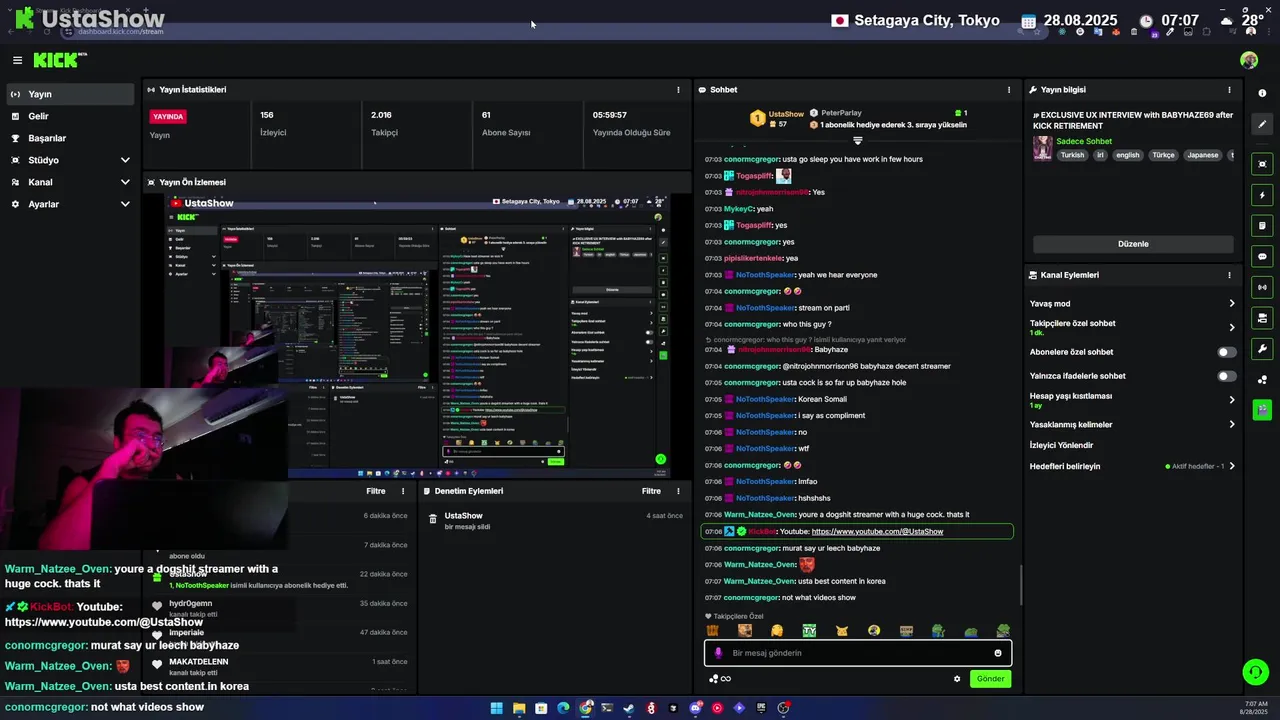Click the chat scrollbar

[1020, 585]
